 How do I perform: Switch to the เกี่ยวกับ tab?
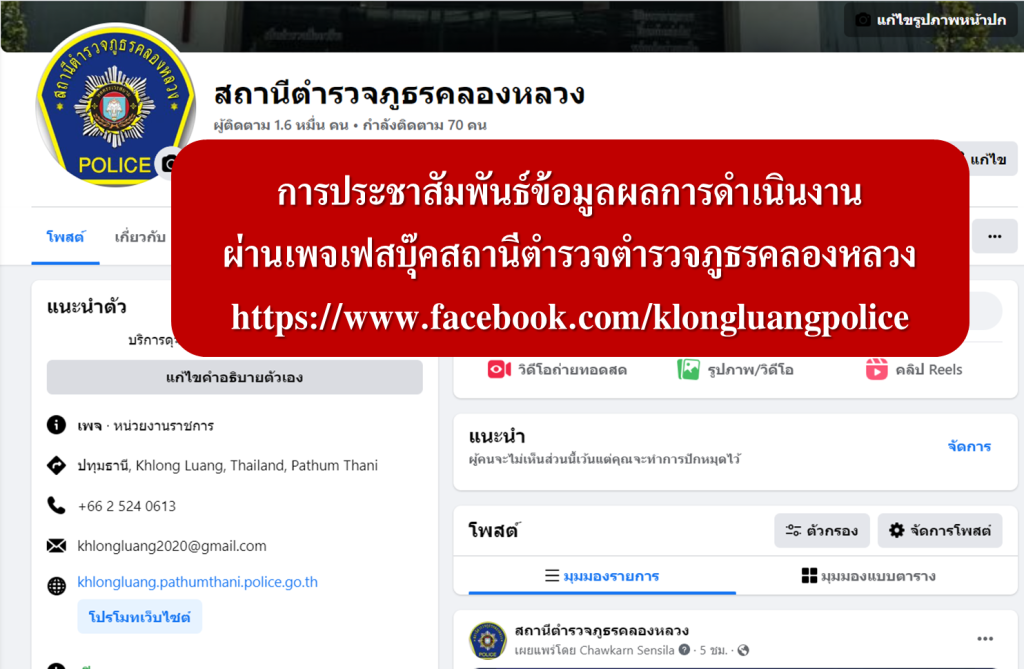[x=140, y=237]
